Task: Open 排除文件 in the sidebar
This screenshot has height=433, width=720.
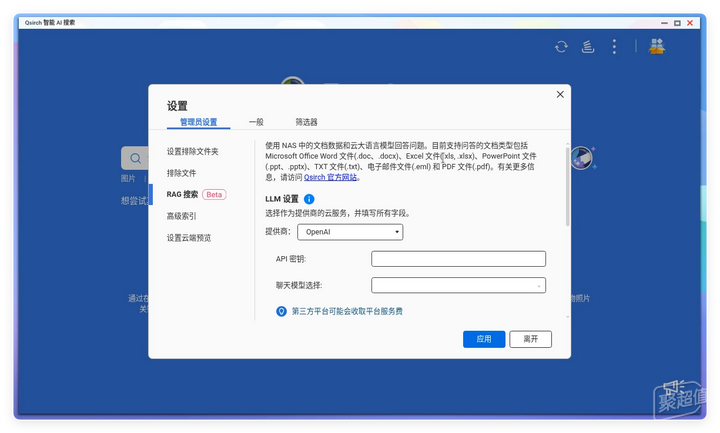Action: [x=181, y=173]
